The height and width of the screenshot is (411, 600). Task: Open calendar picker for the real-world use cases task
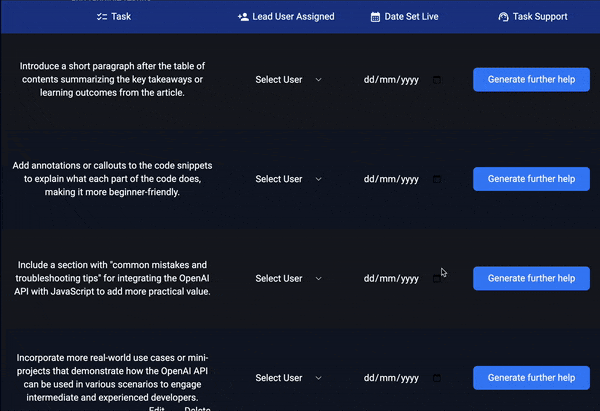(437, 378)
